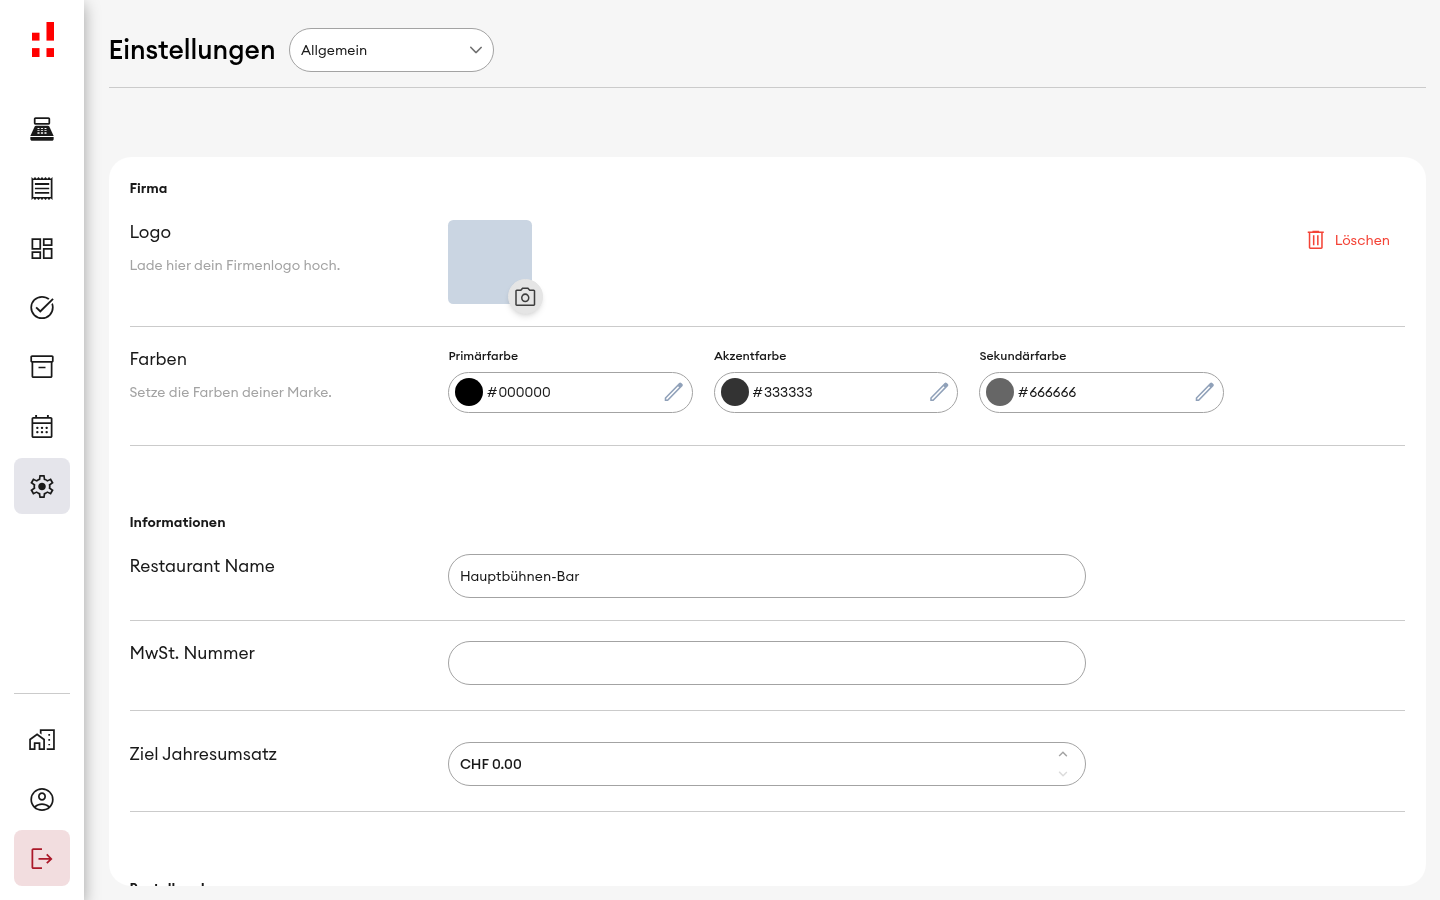Viewport: 1440px width, 900px height.
Task: Click the gray Sekundärfarbe swatch
Action: click(x=1000, y=392)
